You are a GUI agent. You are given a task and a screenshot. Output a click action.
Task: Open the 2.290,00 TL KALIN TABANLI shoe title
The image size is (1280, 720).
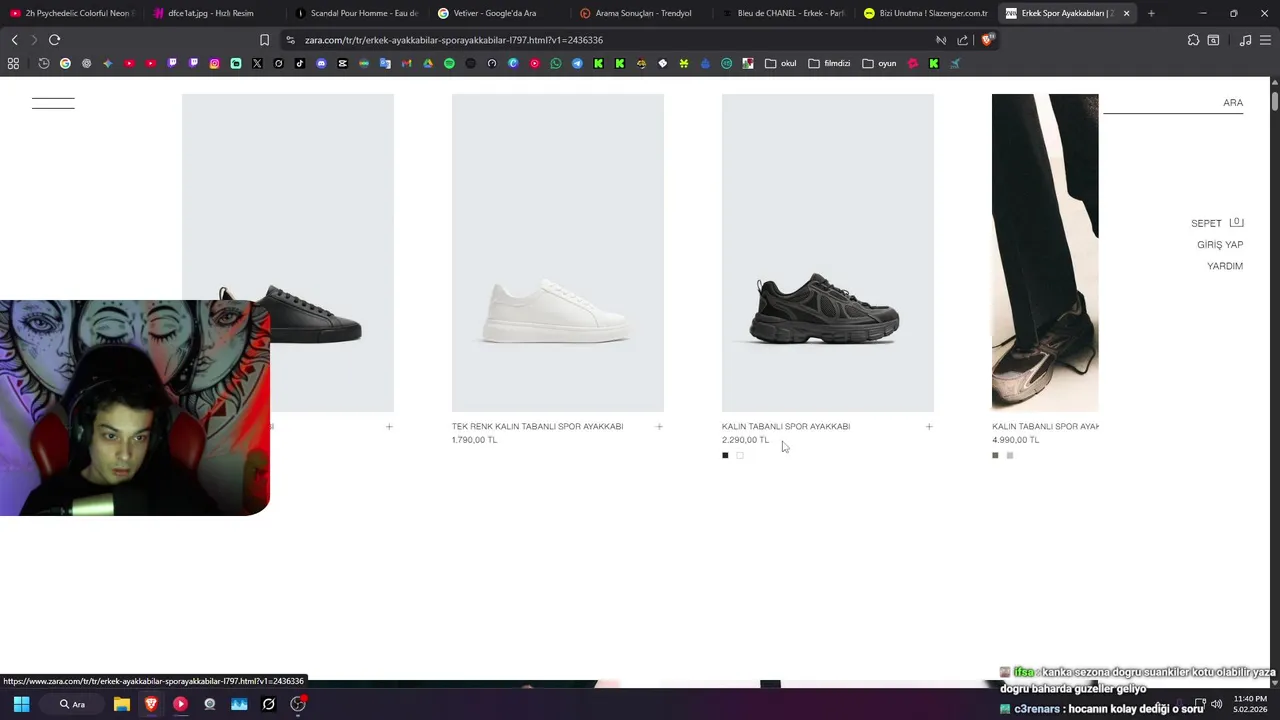(786, 427)
